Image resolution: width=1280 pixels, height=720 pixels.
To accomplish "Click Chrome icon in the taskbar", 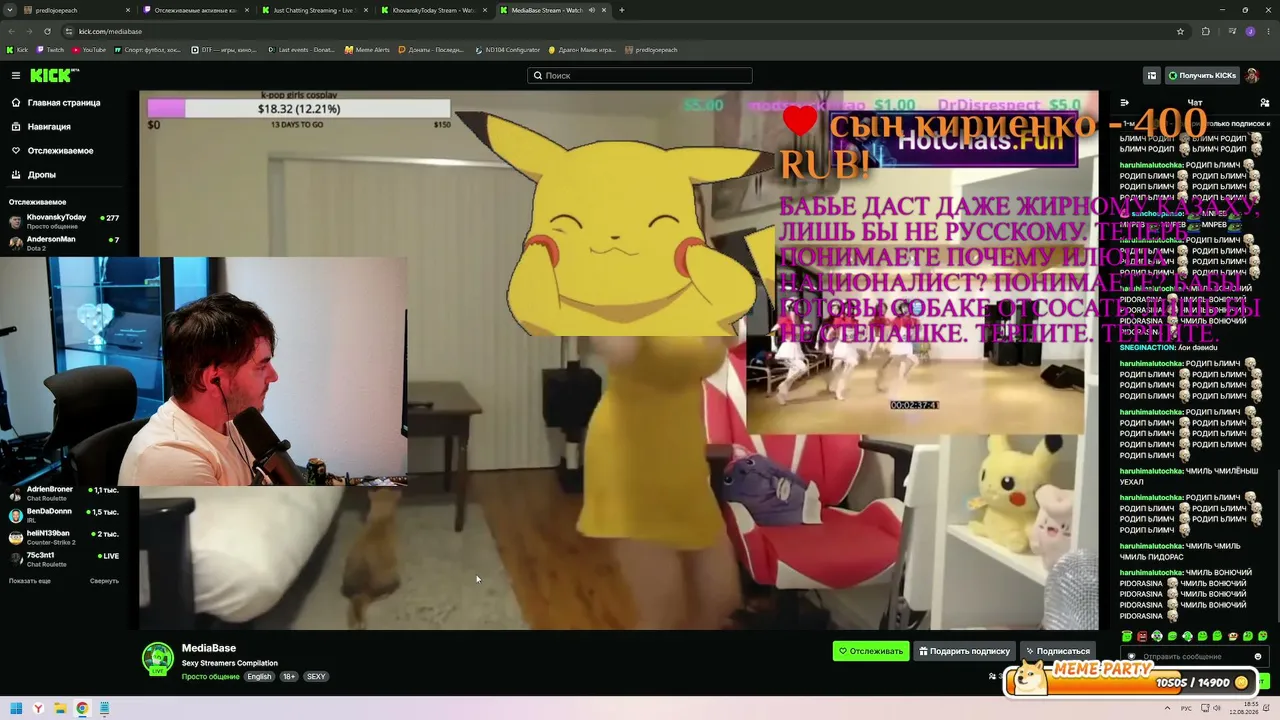I will [82, 709].
